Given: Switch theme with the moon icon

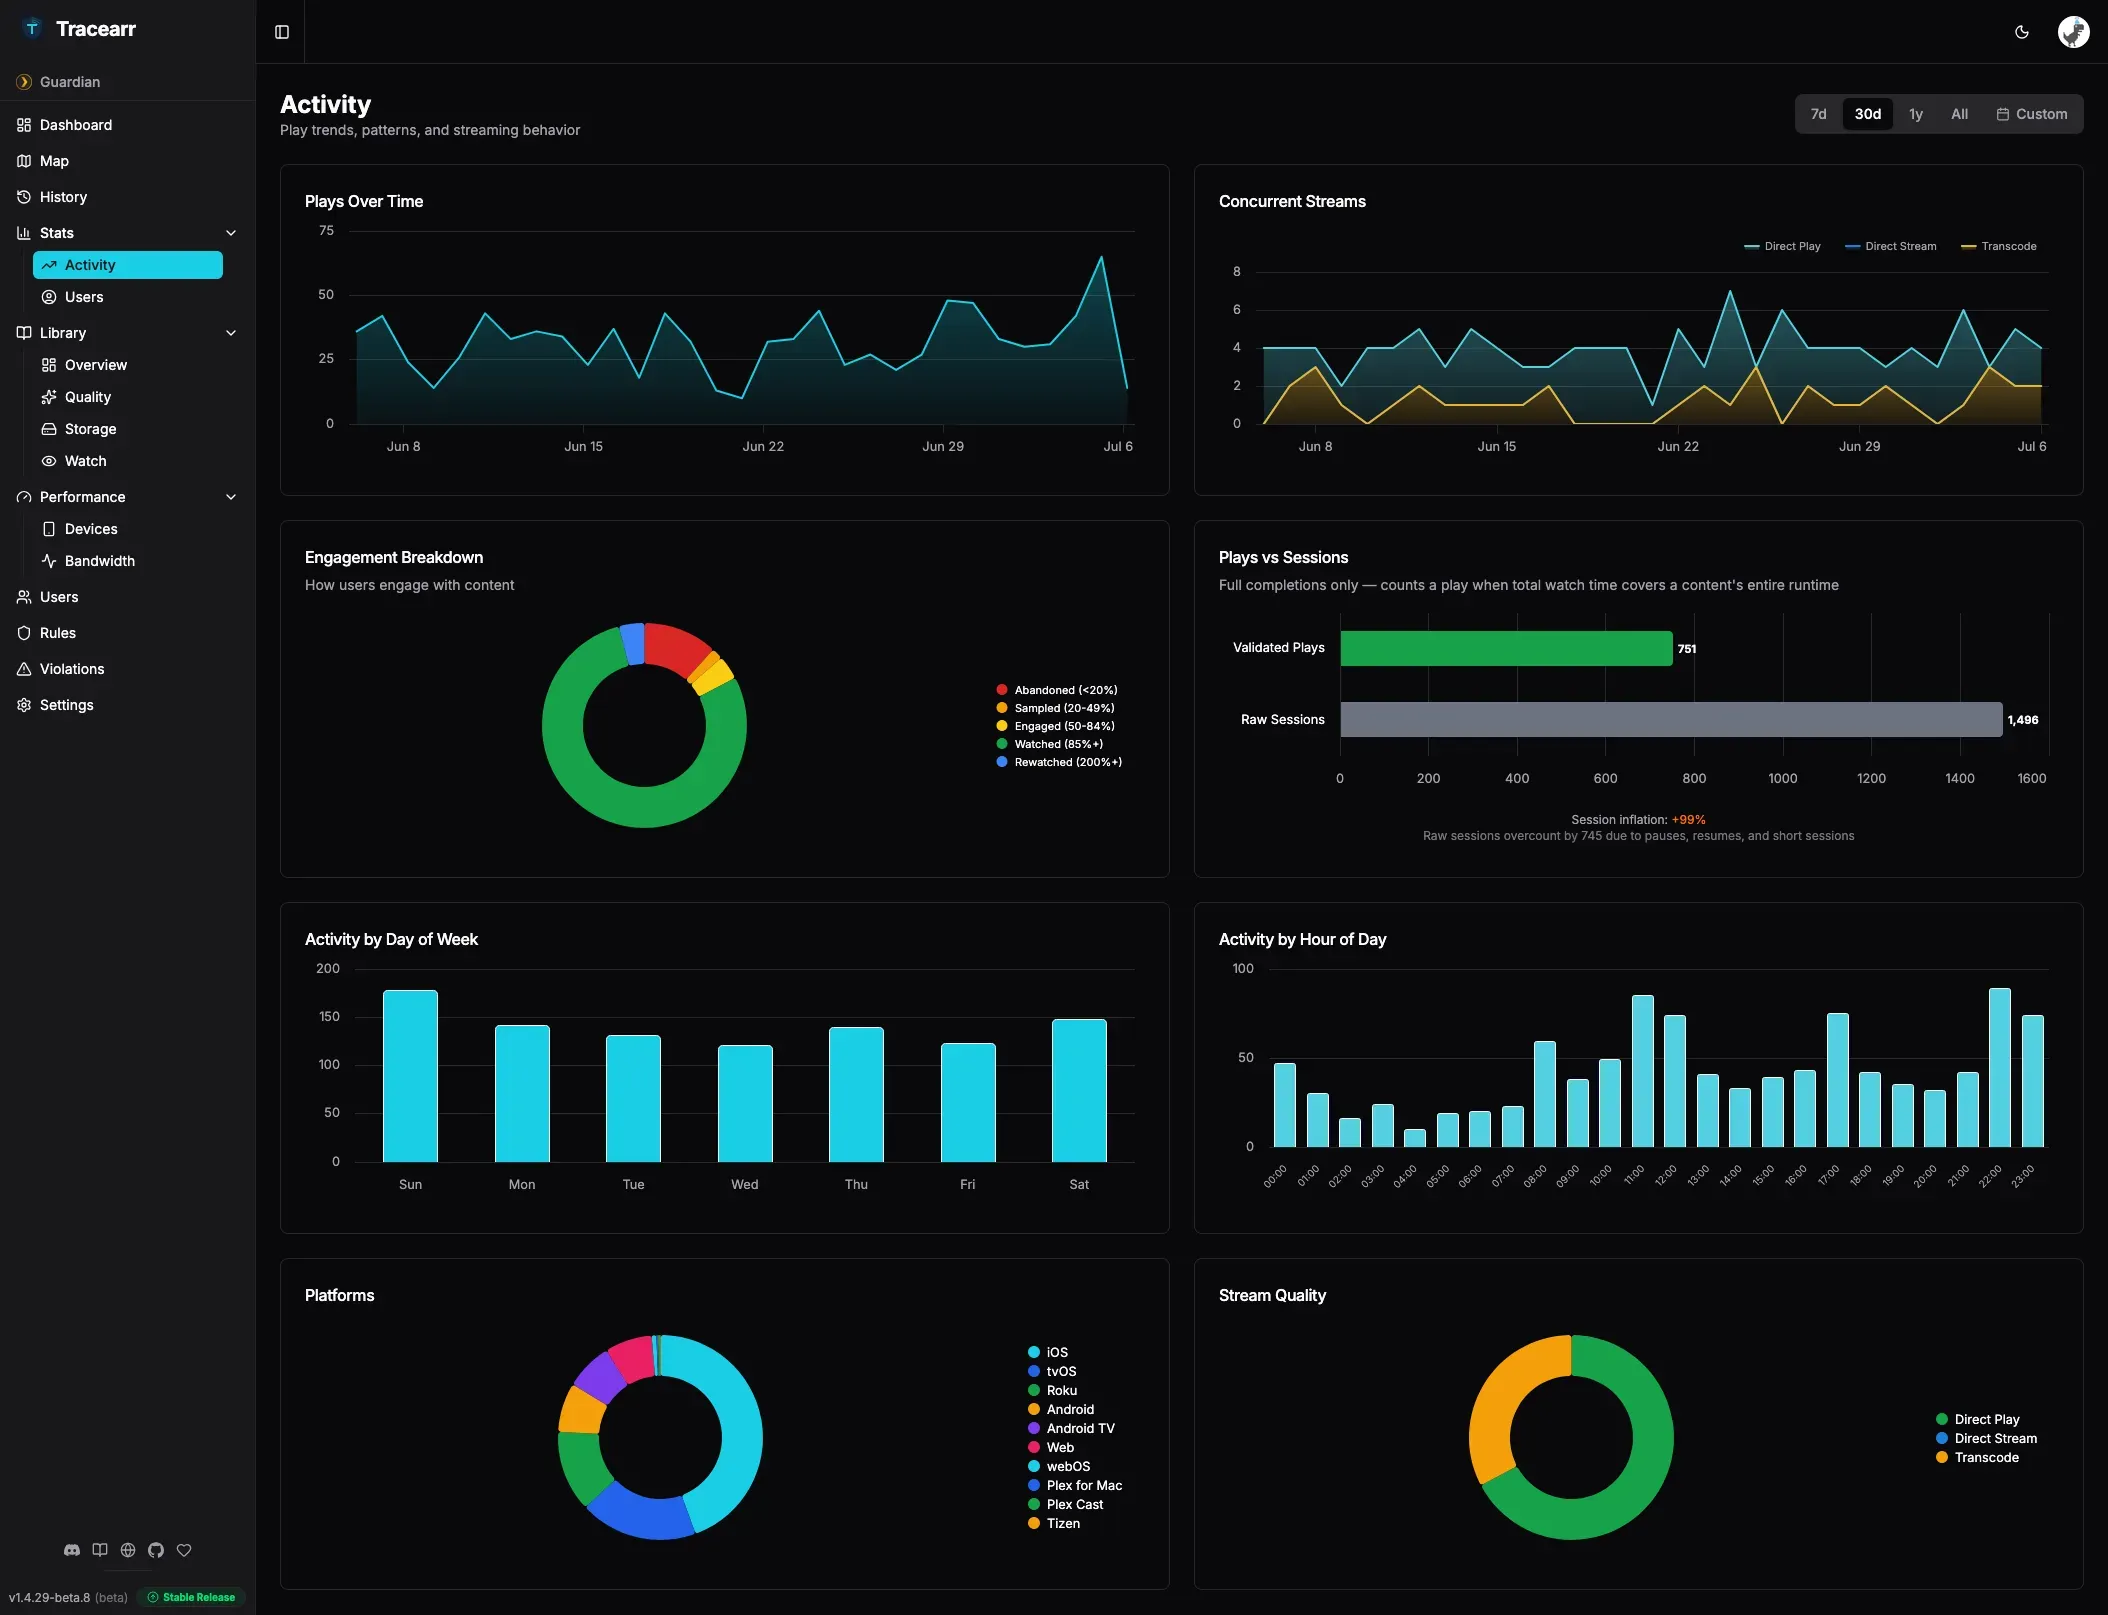Looking at the screenshot, I should point(2021,32).
